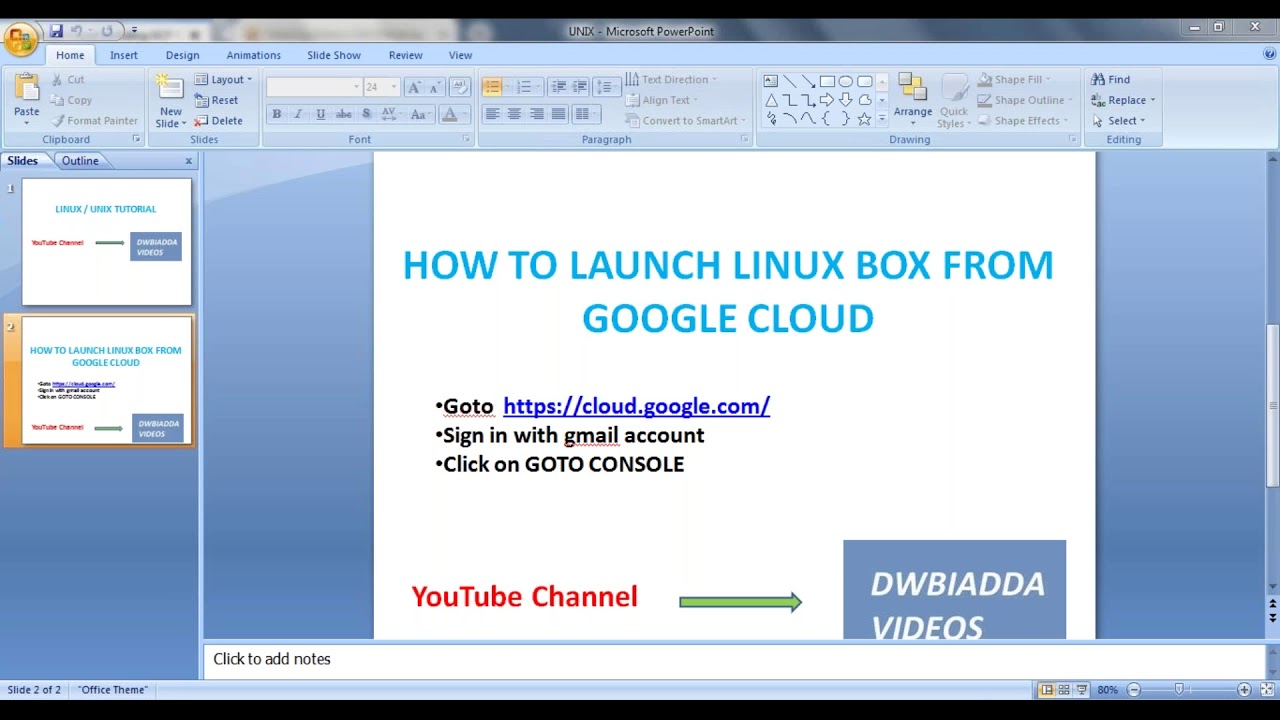Delete the current slide
Screen dimensions: 1280x720
click(x=219, y=120)
